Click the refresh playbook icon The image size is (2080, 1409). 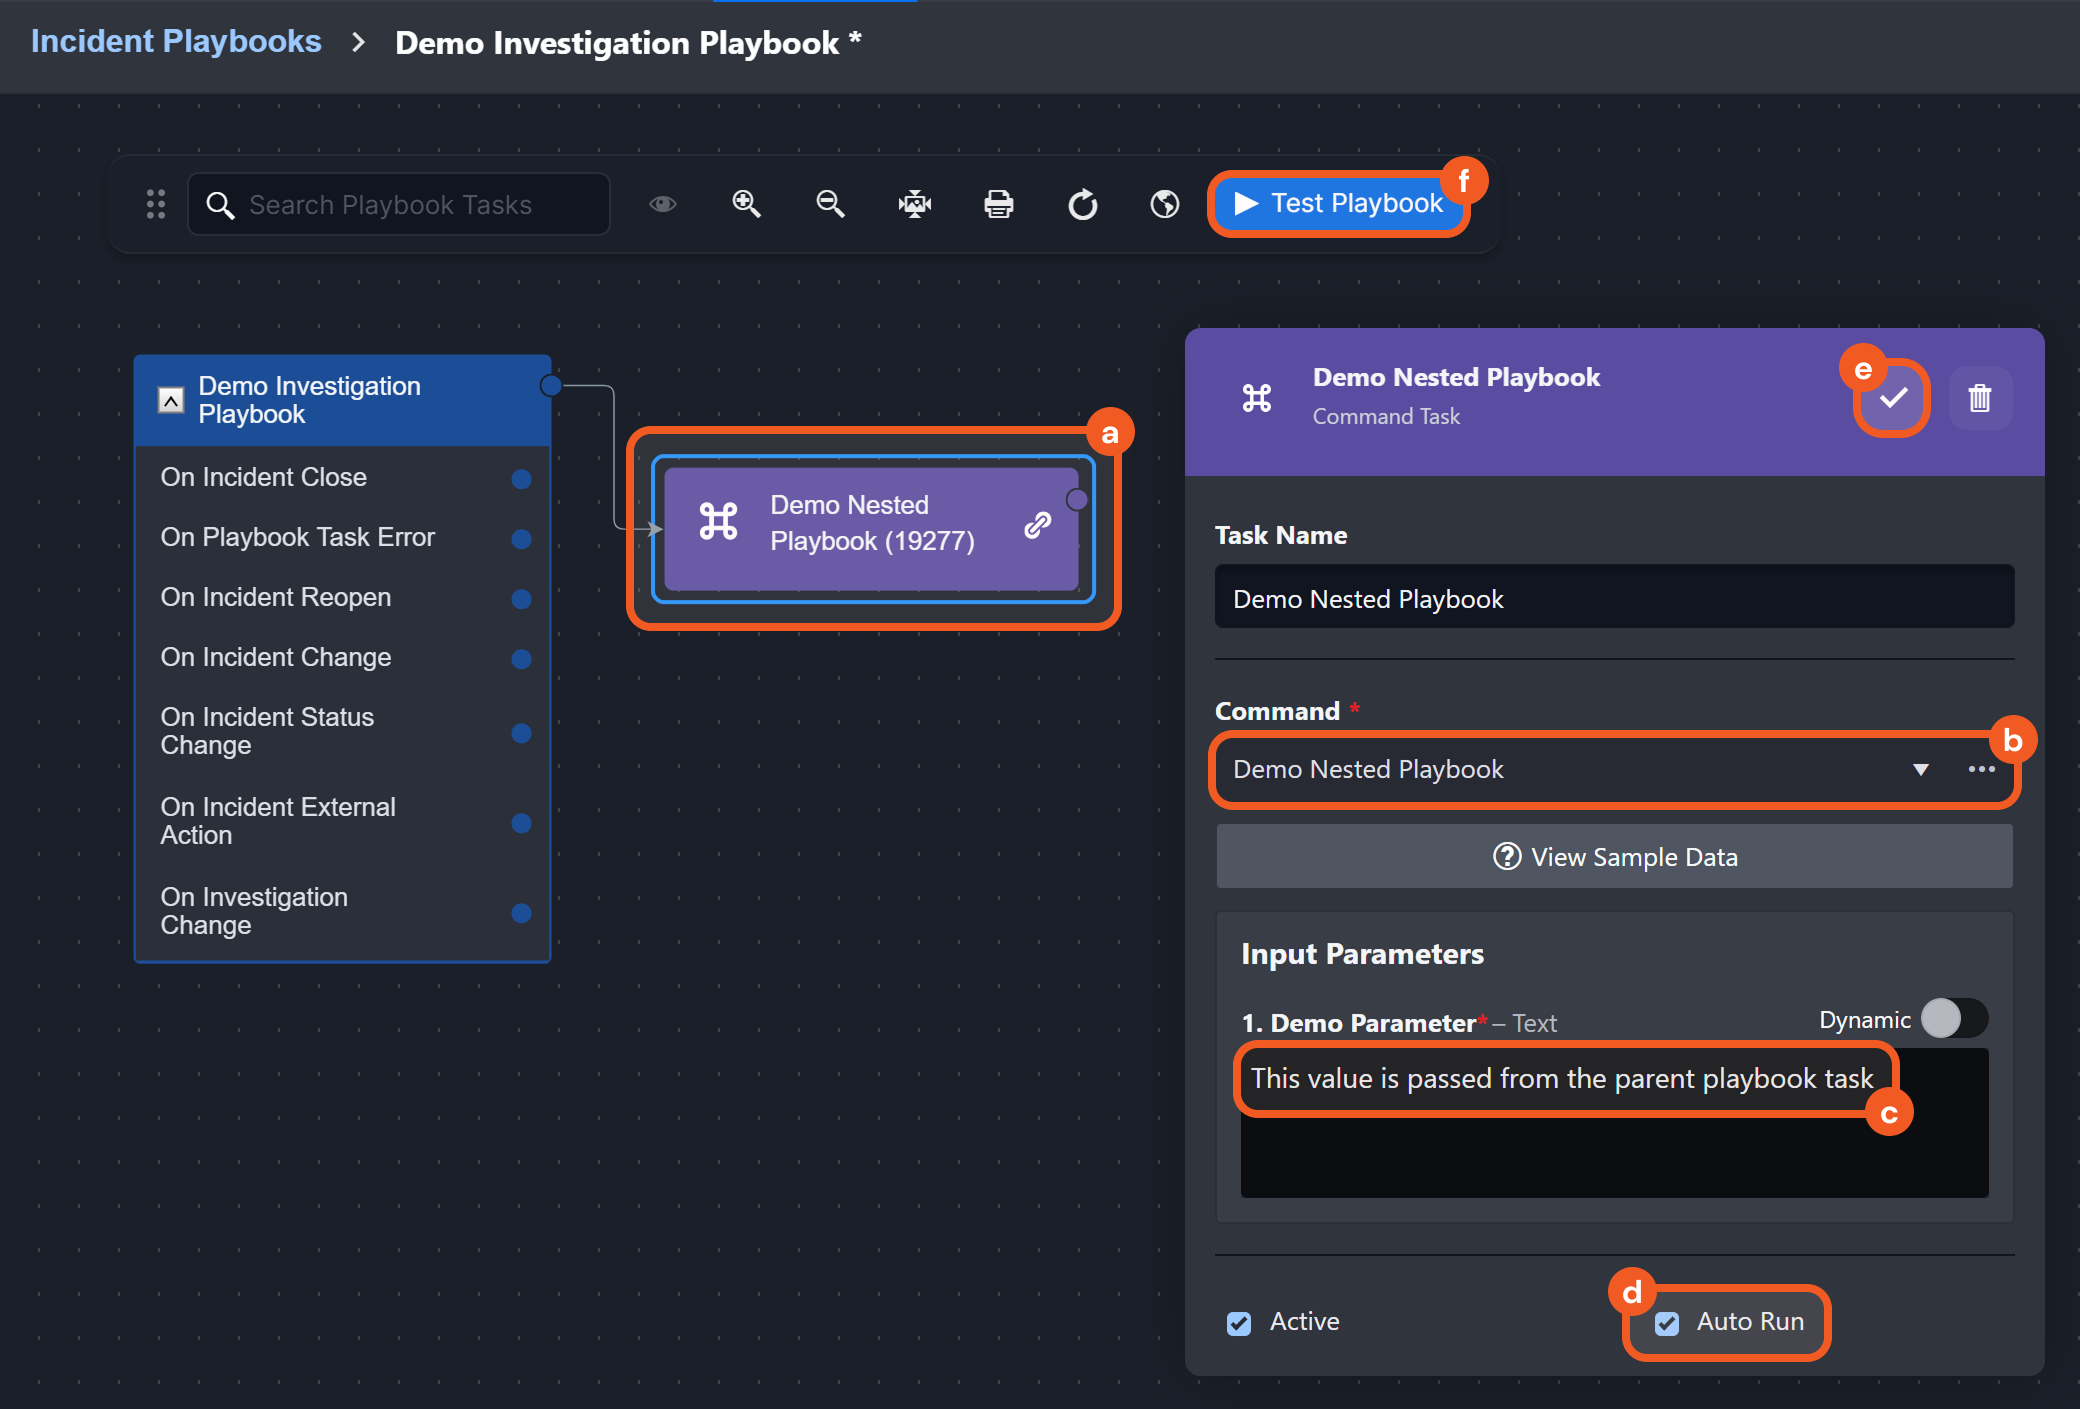[1082, 204]
